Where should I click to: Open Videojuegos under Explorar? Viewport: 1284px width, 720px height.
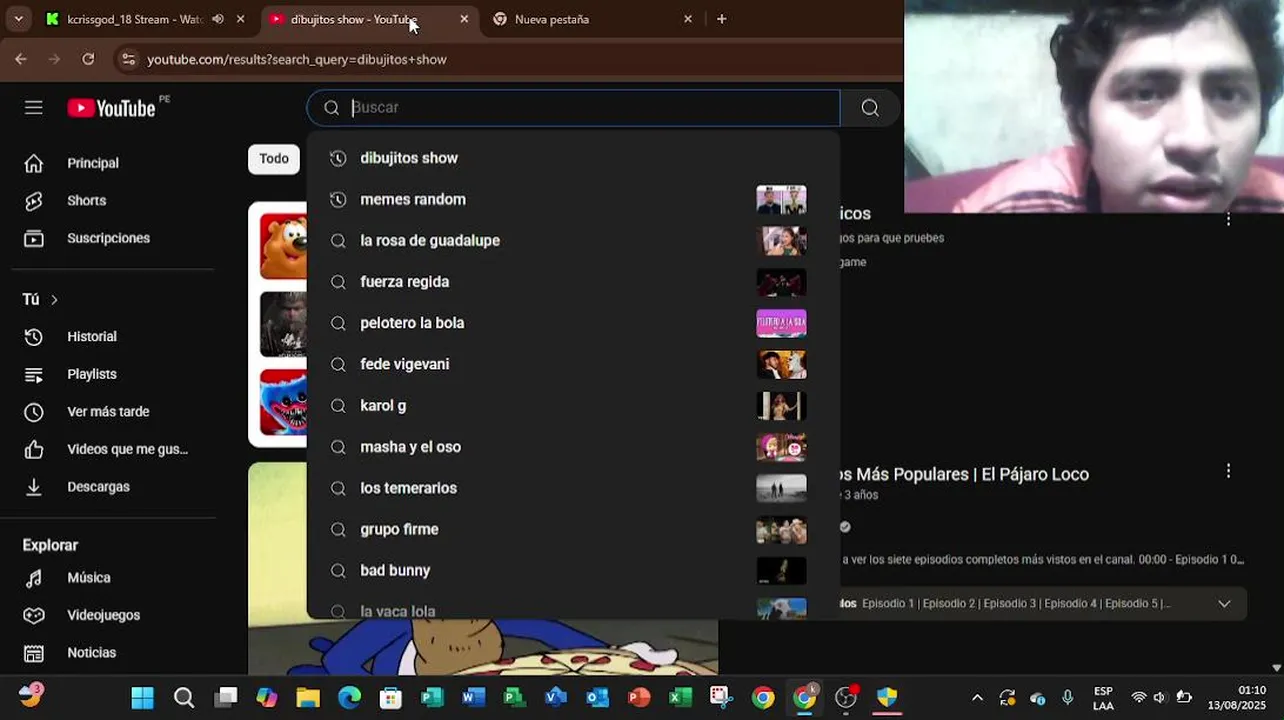click(x=103, y=615)
